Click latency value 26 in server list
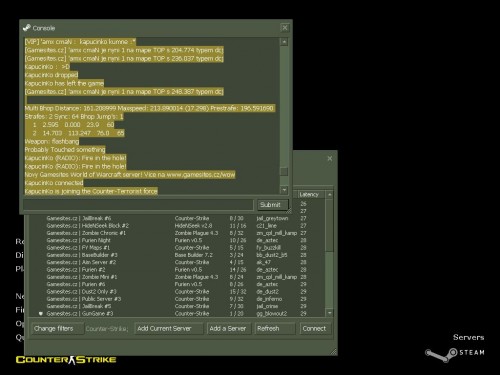The image size is (500, 375). [x=303, y=204]
